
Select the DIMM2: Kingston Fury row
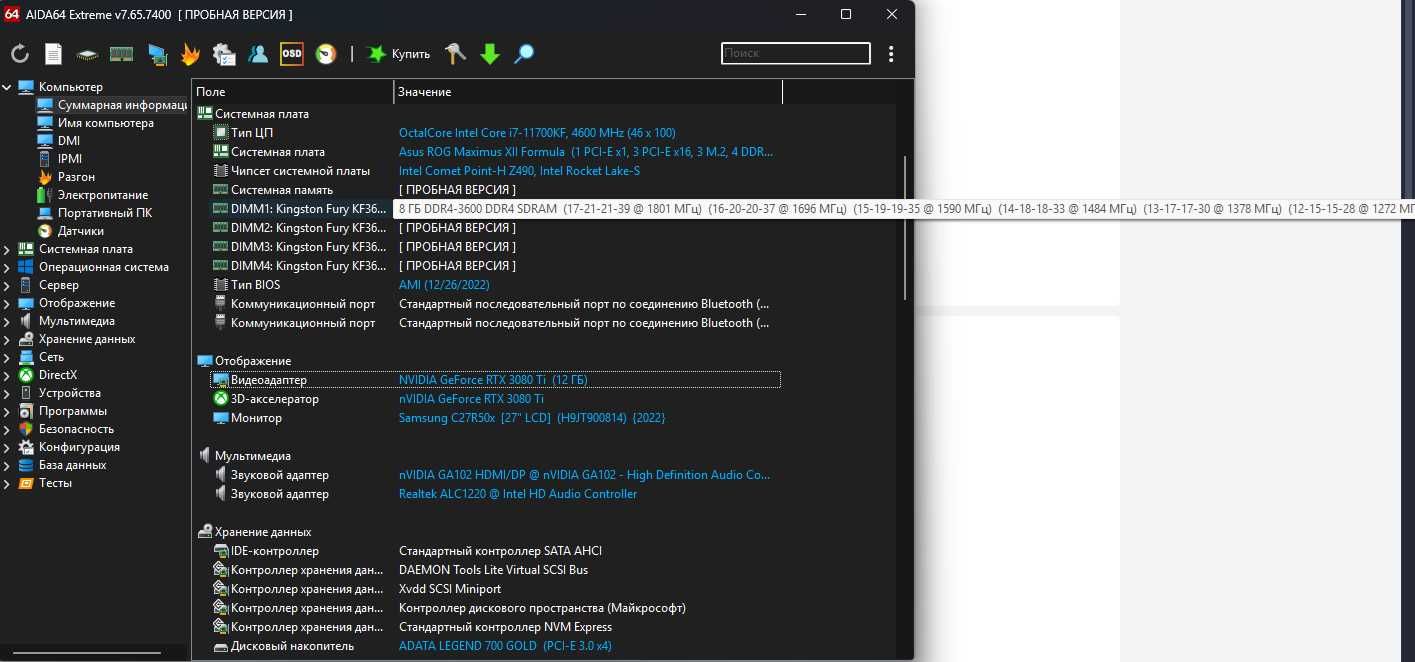click(x=495, y=228)
